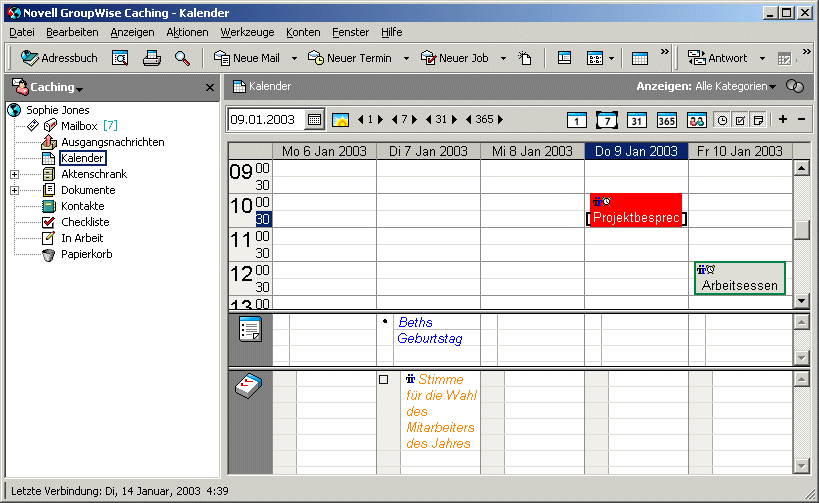This screenshot has width=819, height=503.
Task: Open the date picker calendar button
Action: pyautogui.click(x=314, y=120)
